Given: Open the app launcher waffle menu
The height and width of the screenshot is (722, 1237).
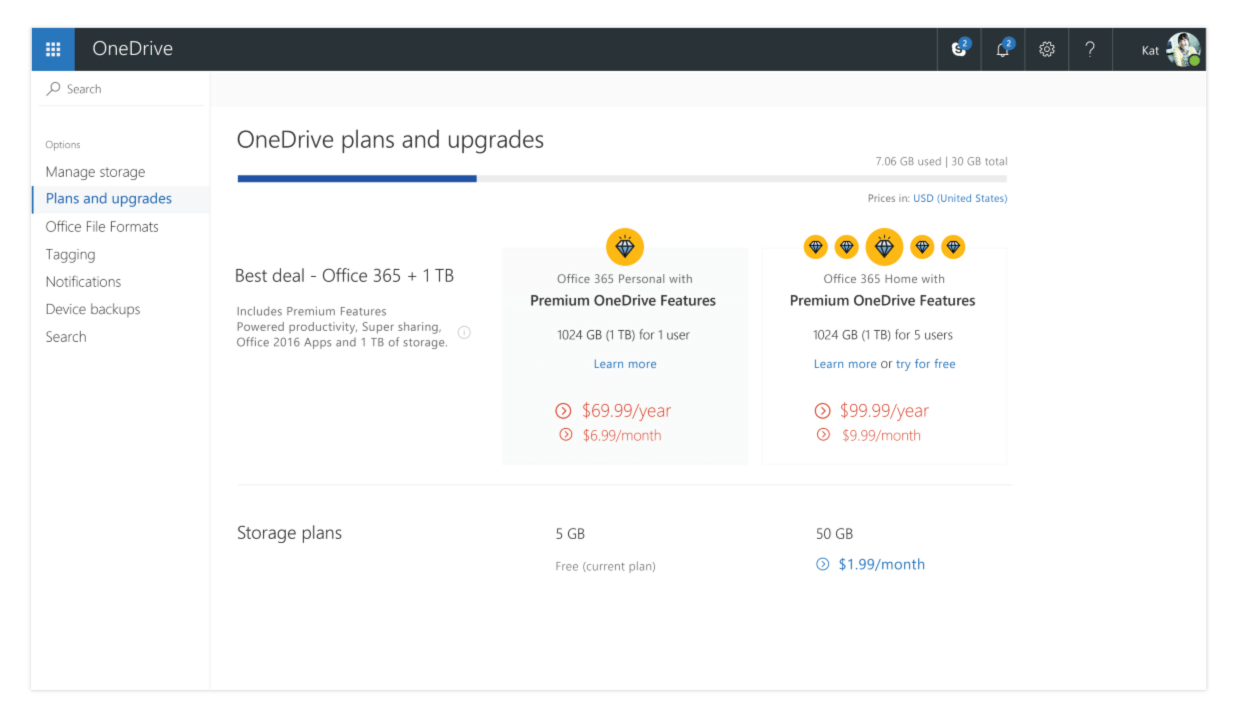Looking at the screenshot, I should tap(53, 49).
